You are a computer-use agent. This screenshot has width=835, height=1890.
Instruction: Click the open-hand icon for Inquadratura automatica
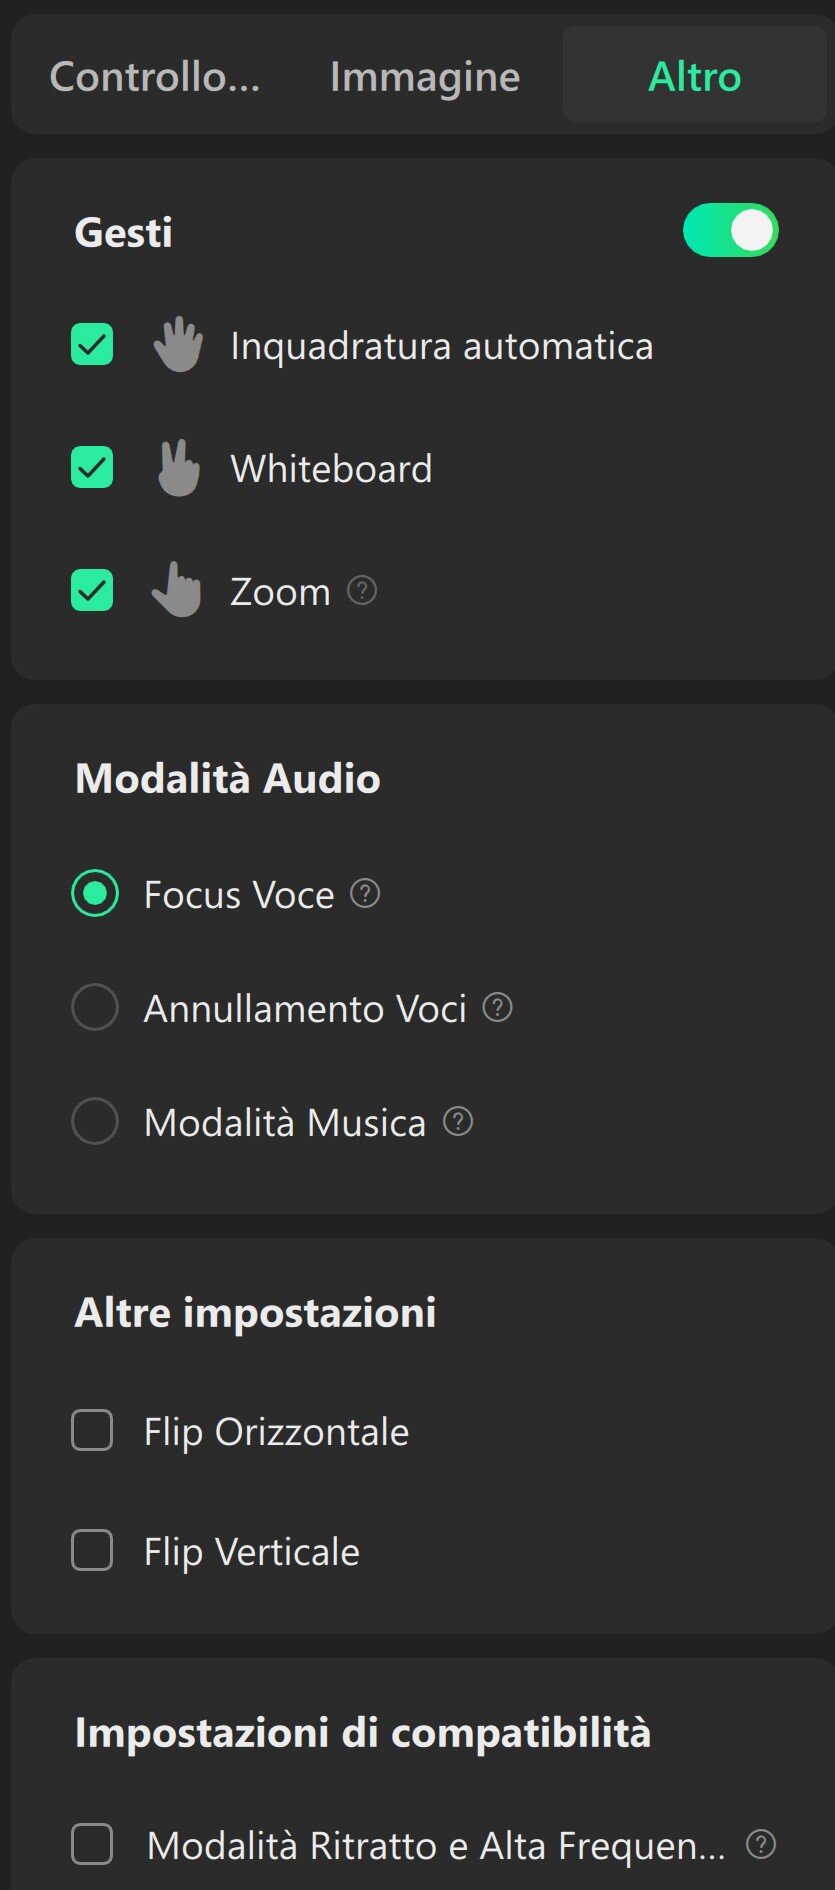coord(178,345)
